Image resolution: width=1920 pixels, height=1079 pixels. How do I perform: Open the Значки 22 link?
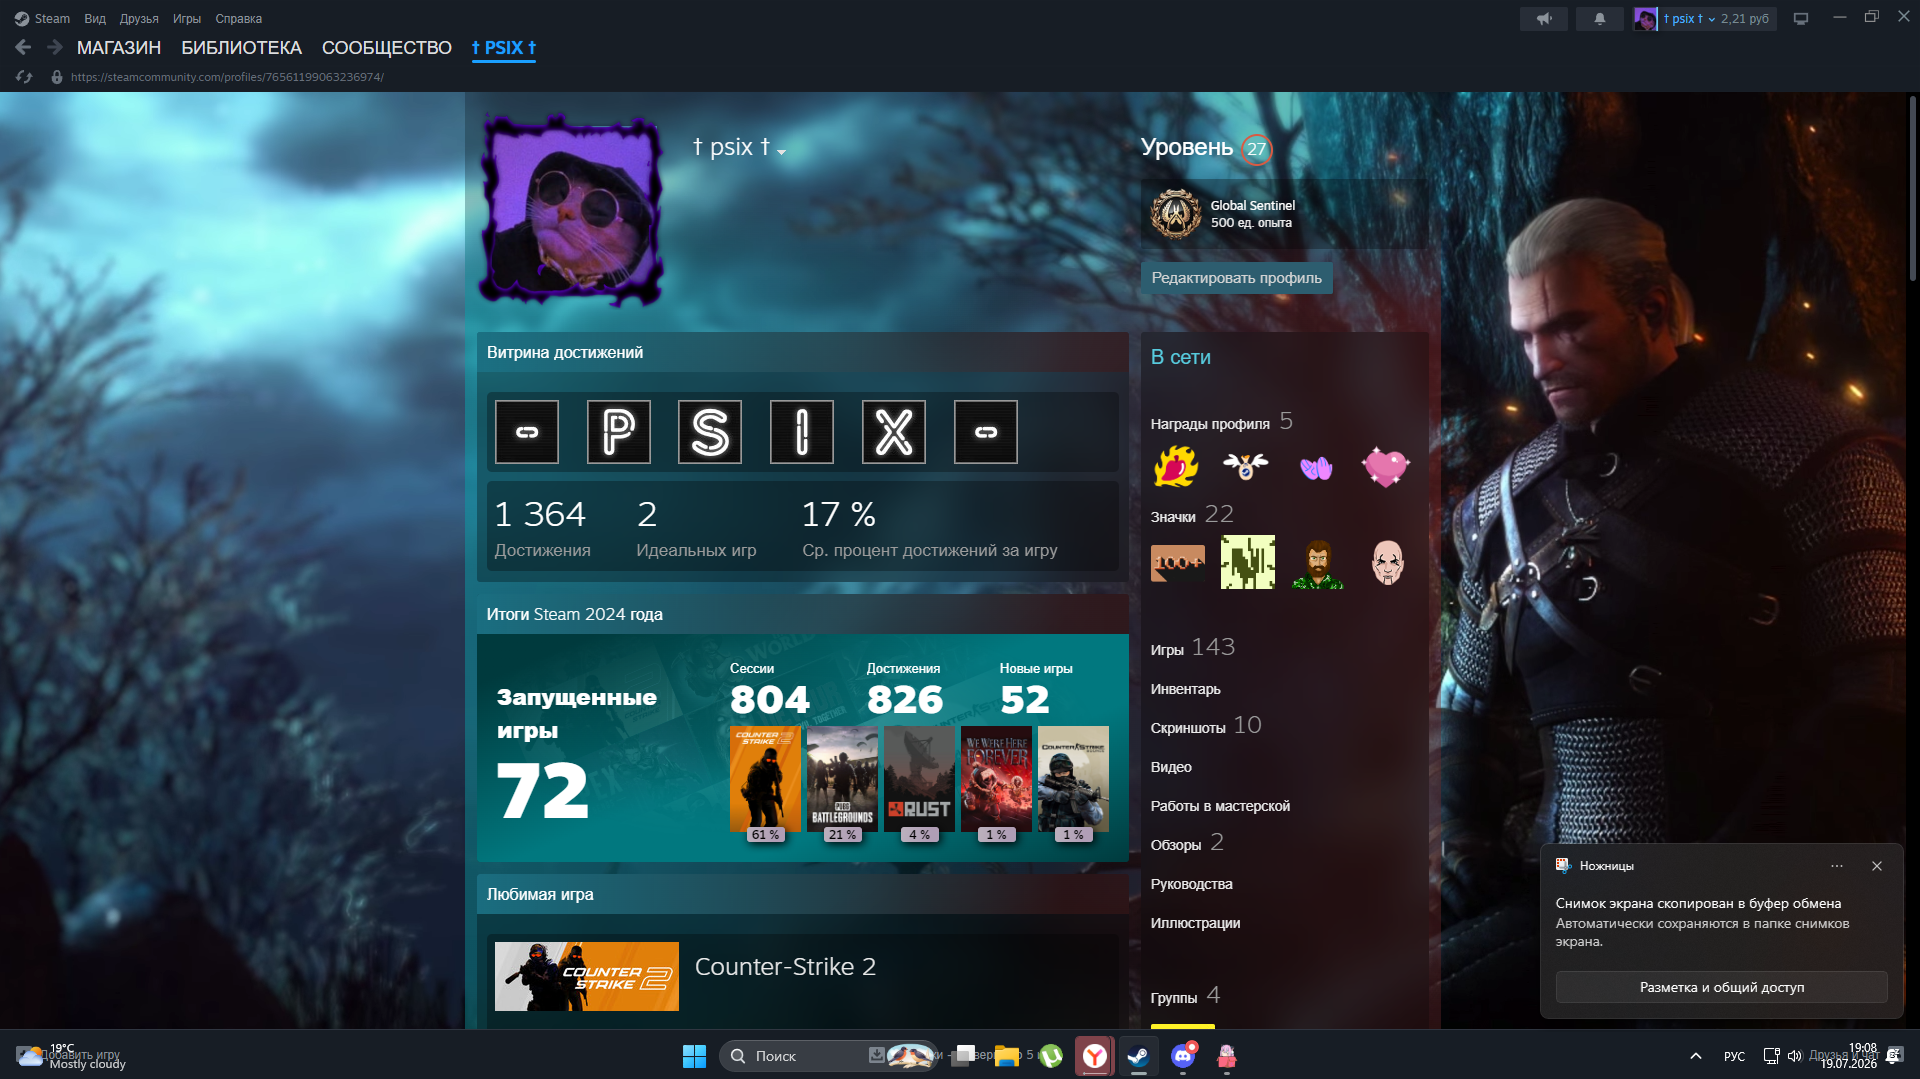pos(1192,515)
